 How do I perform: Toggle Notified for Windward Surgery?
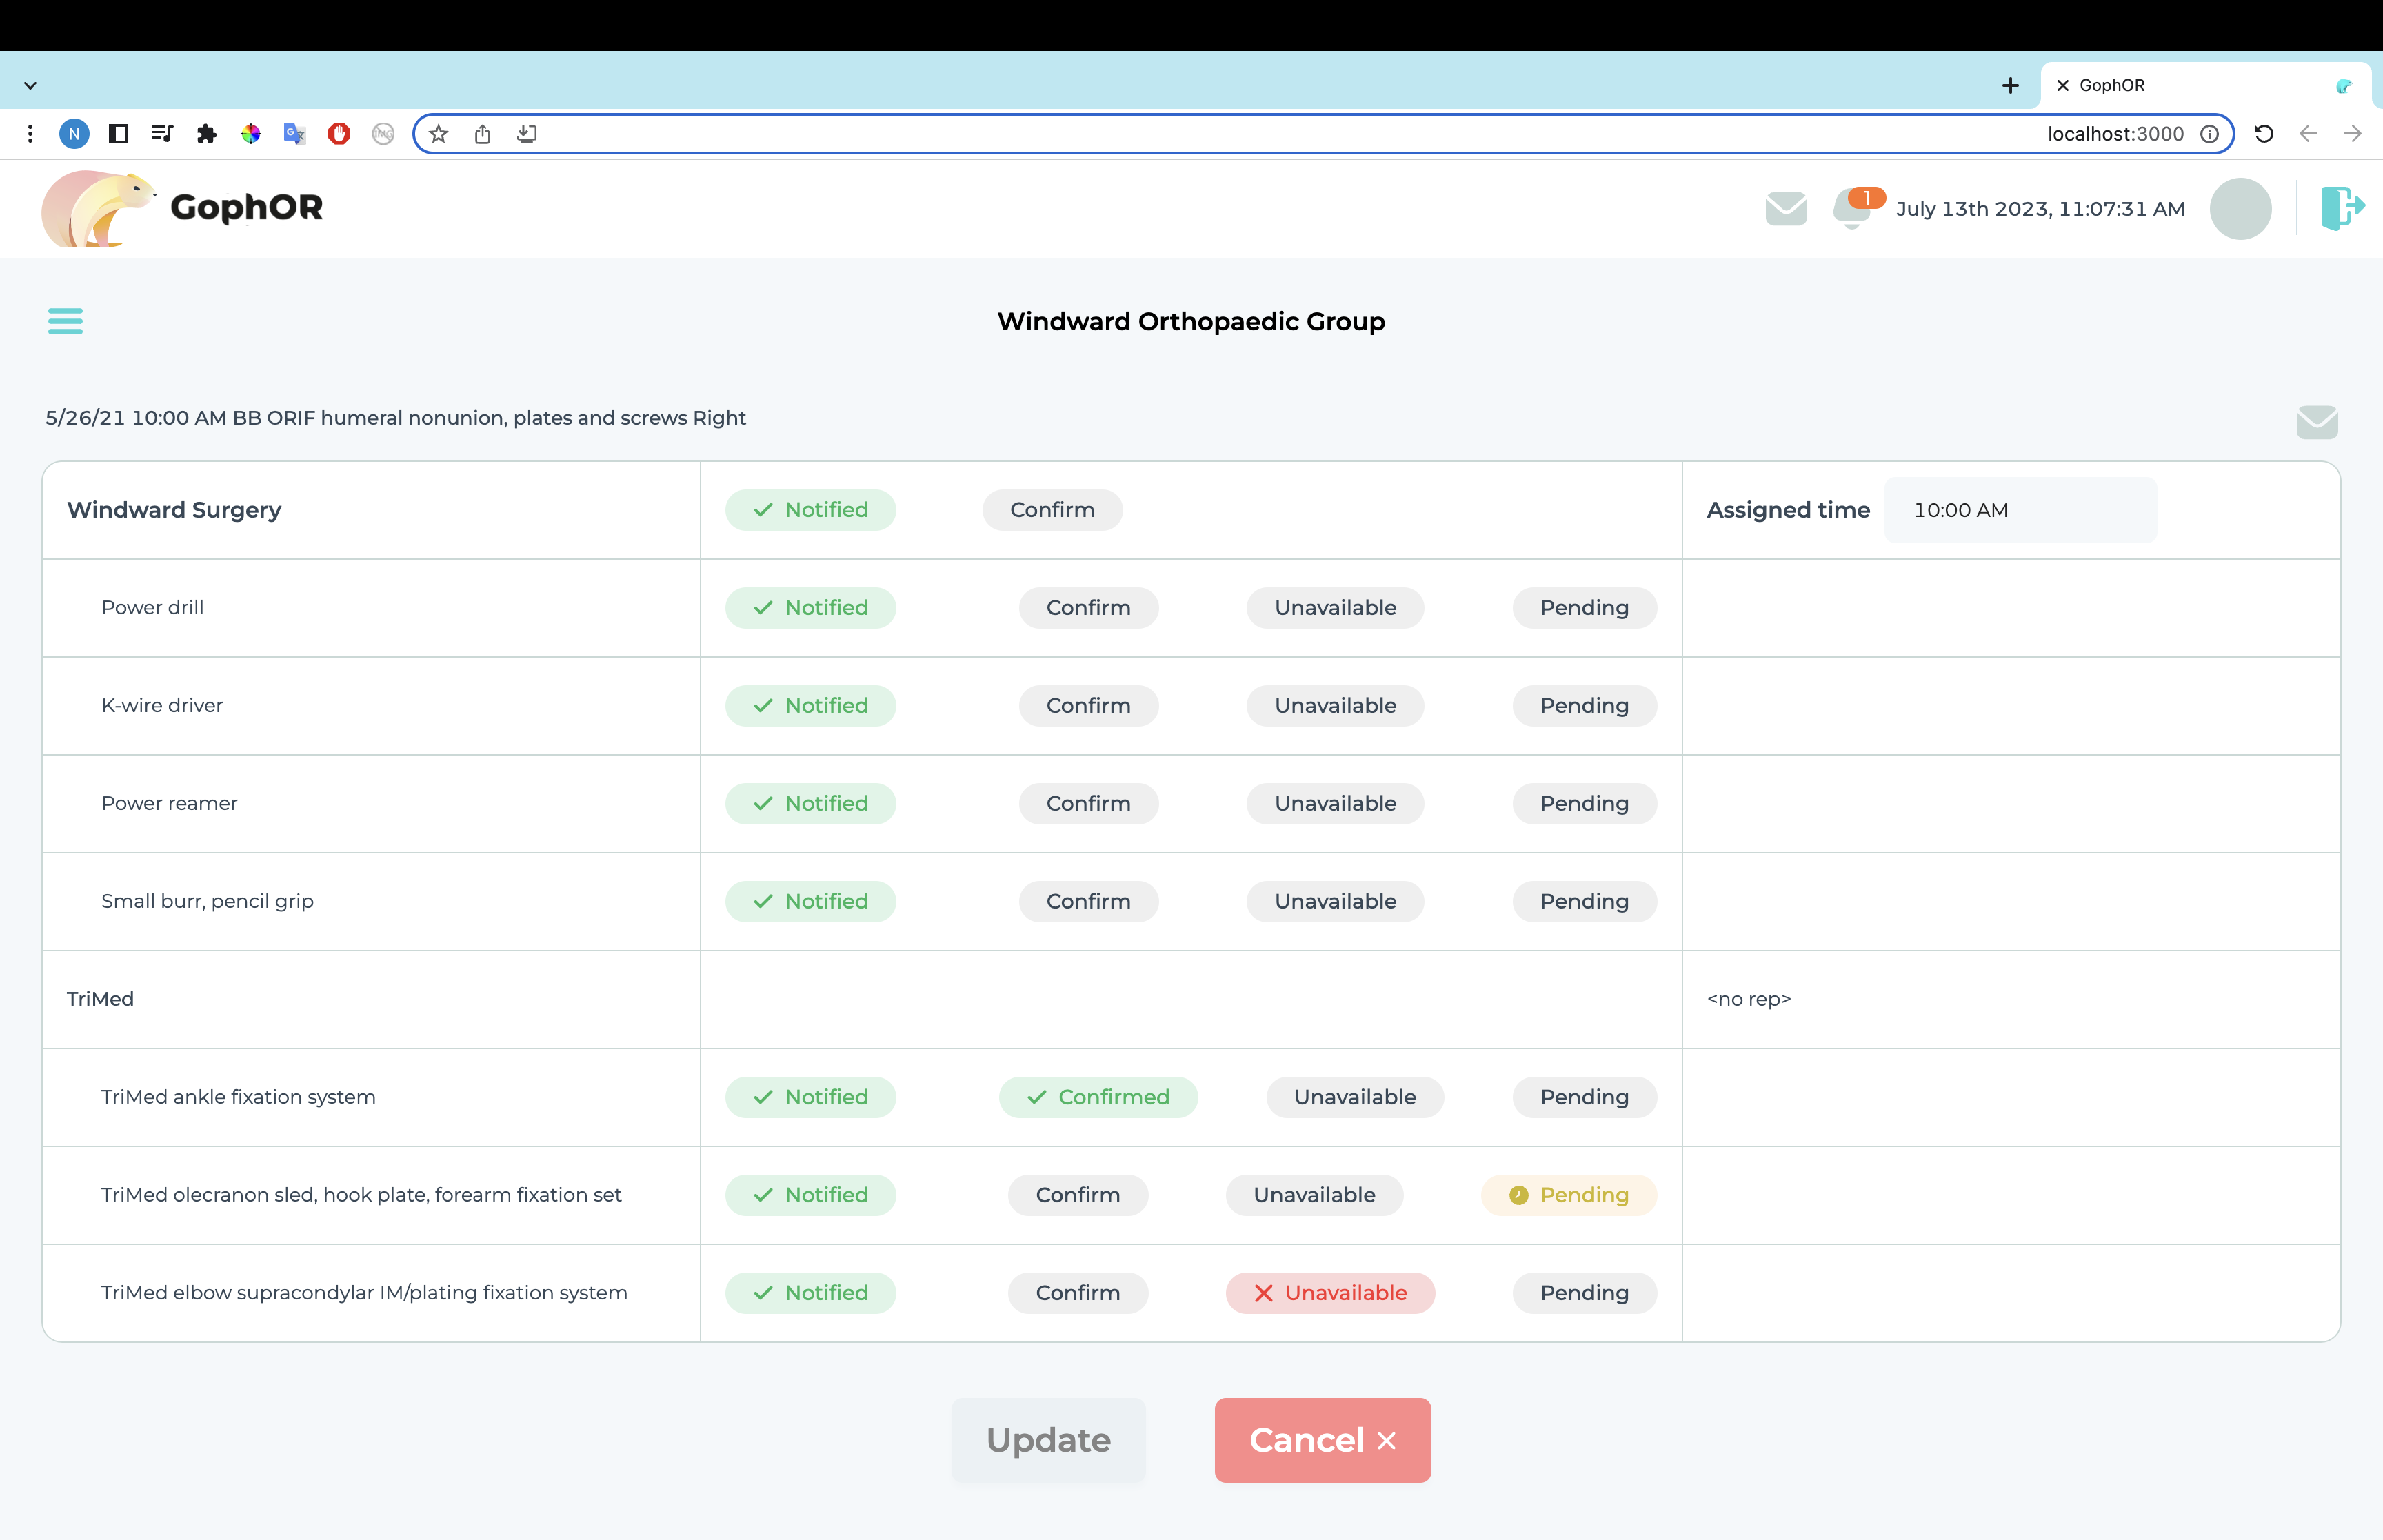[x=810, y=510]
